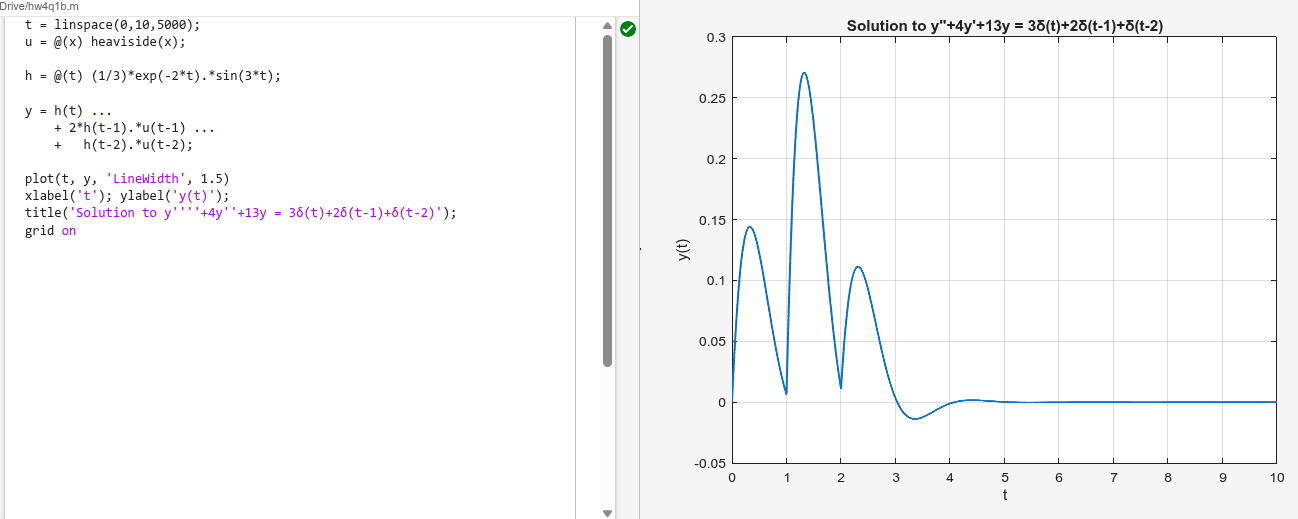The image size is (1298, 519).
Task: Click the vertical scrollbar thumb in editor
Action: coord(606,200)
